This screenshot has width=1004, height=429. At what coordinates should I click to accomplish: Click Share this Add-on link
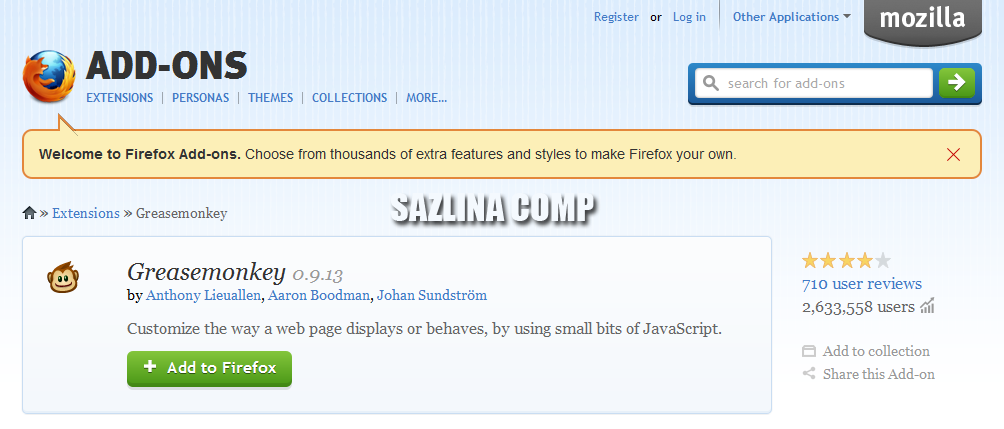point(878,374)
